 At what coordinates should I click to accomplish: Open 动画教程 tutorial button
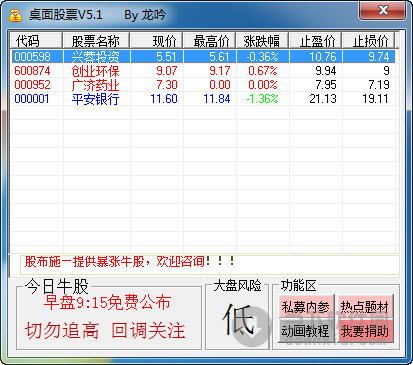coord(306,331)
